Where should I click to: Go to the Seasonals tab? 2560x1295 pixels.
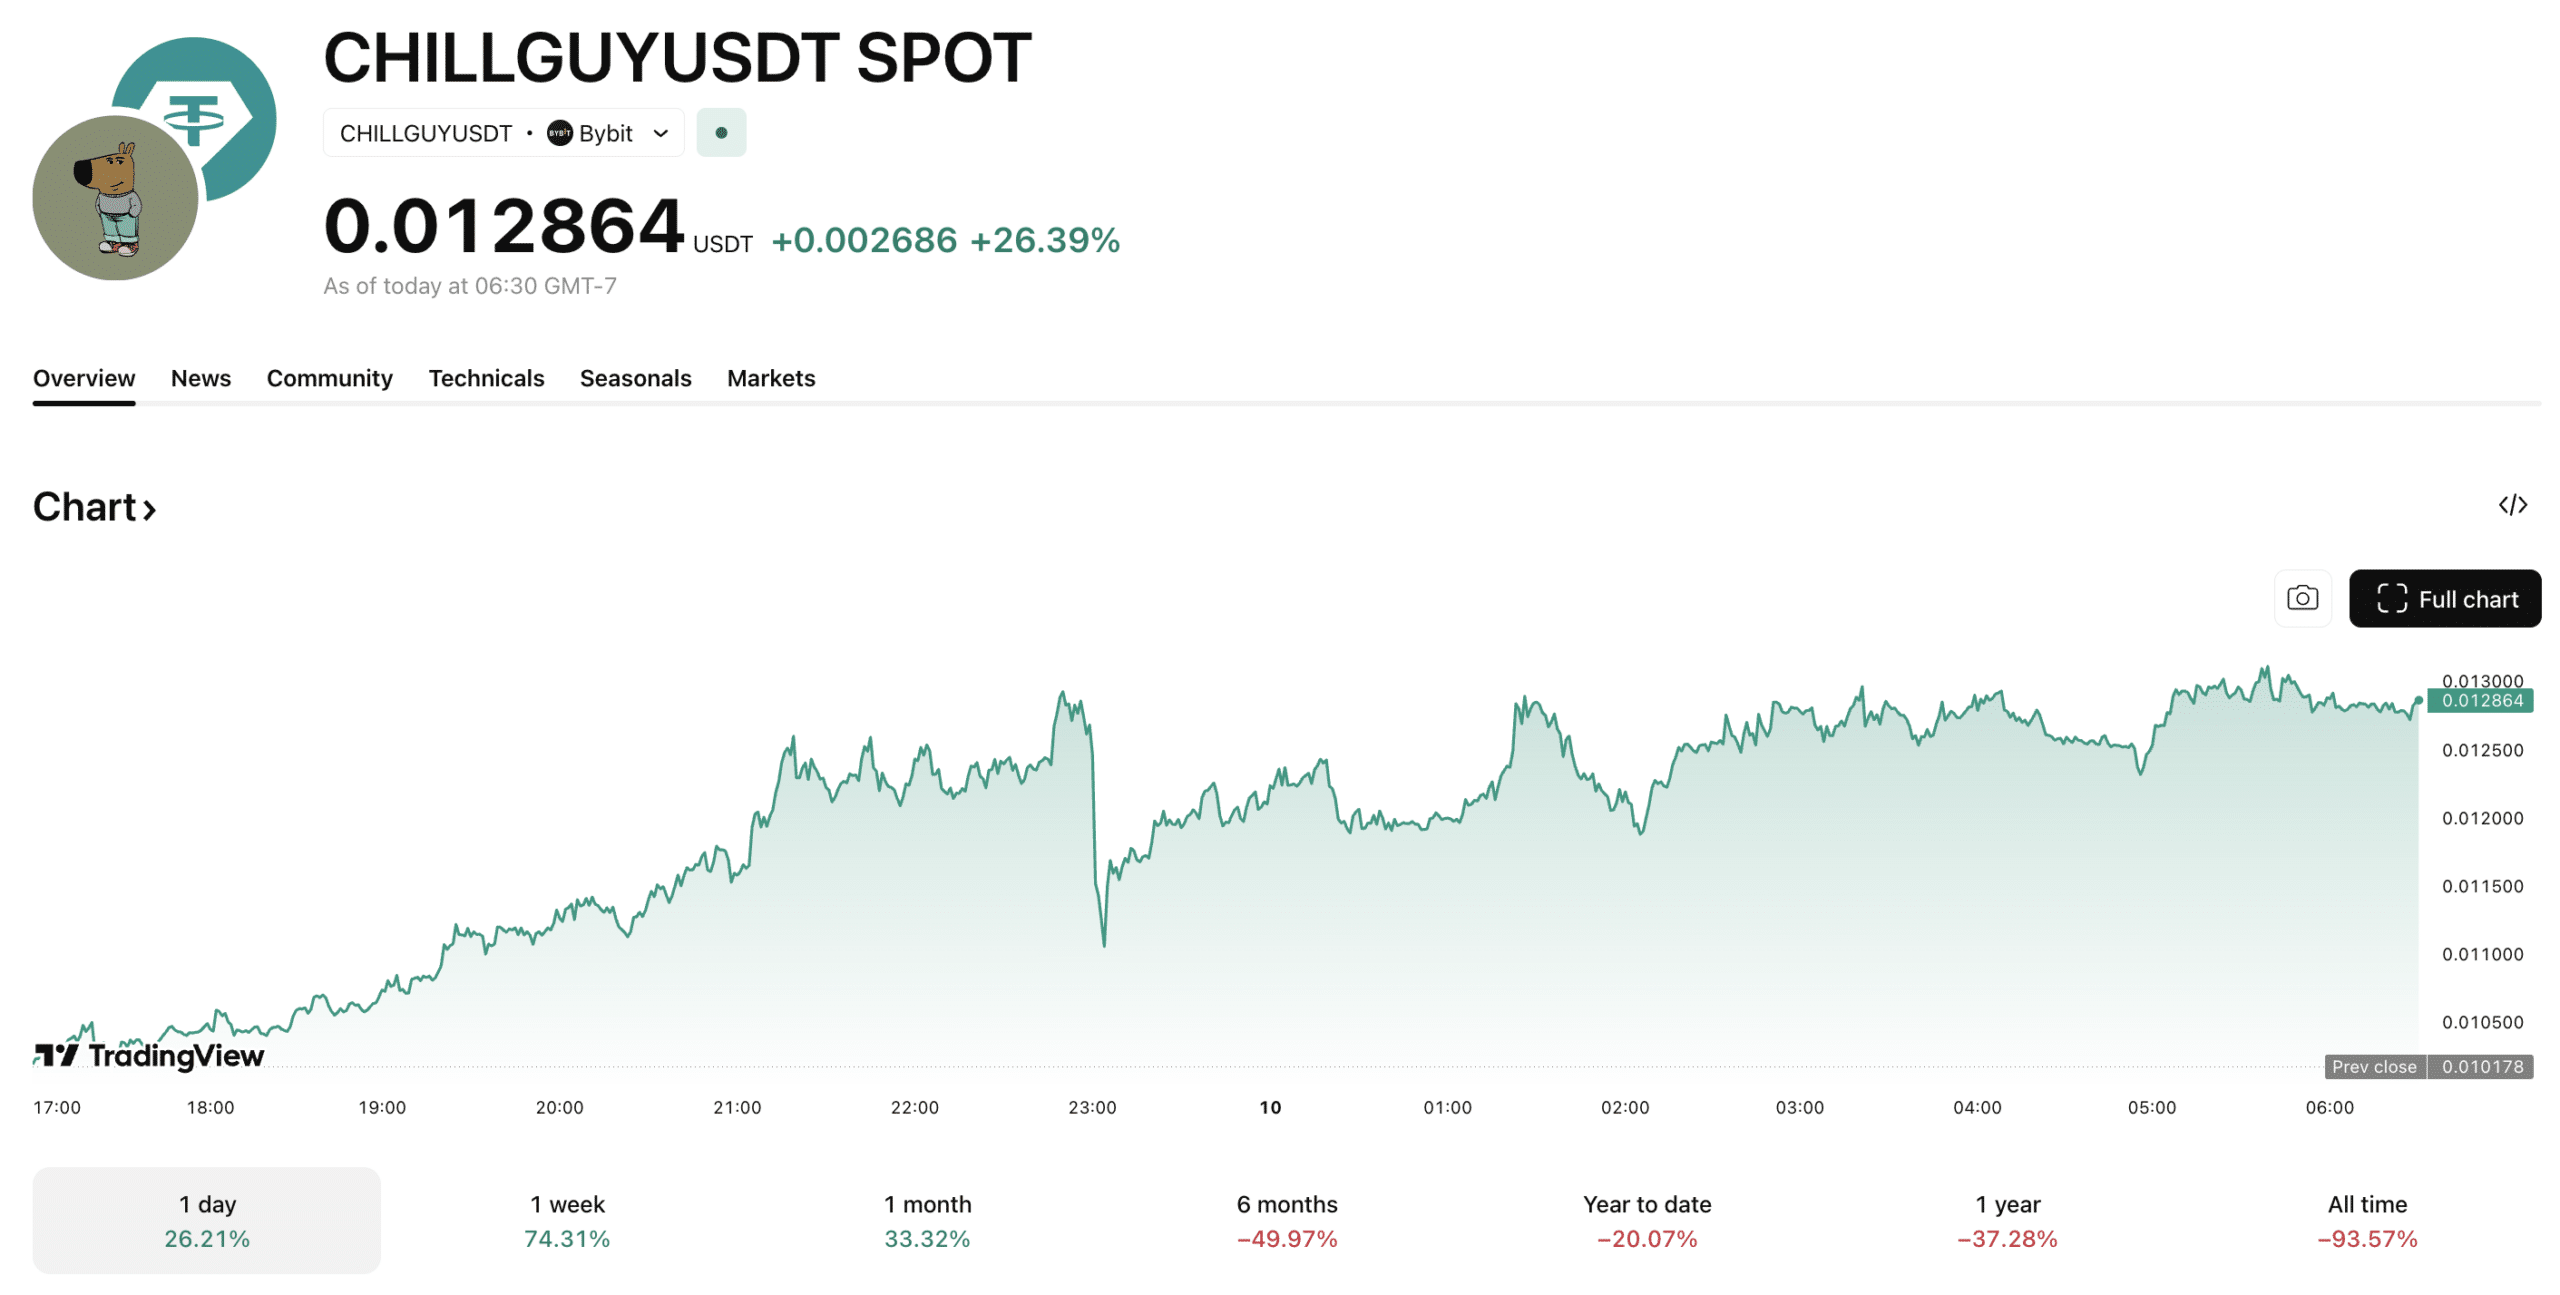tap(635, 378)
